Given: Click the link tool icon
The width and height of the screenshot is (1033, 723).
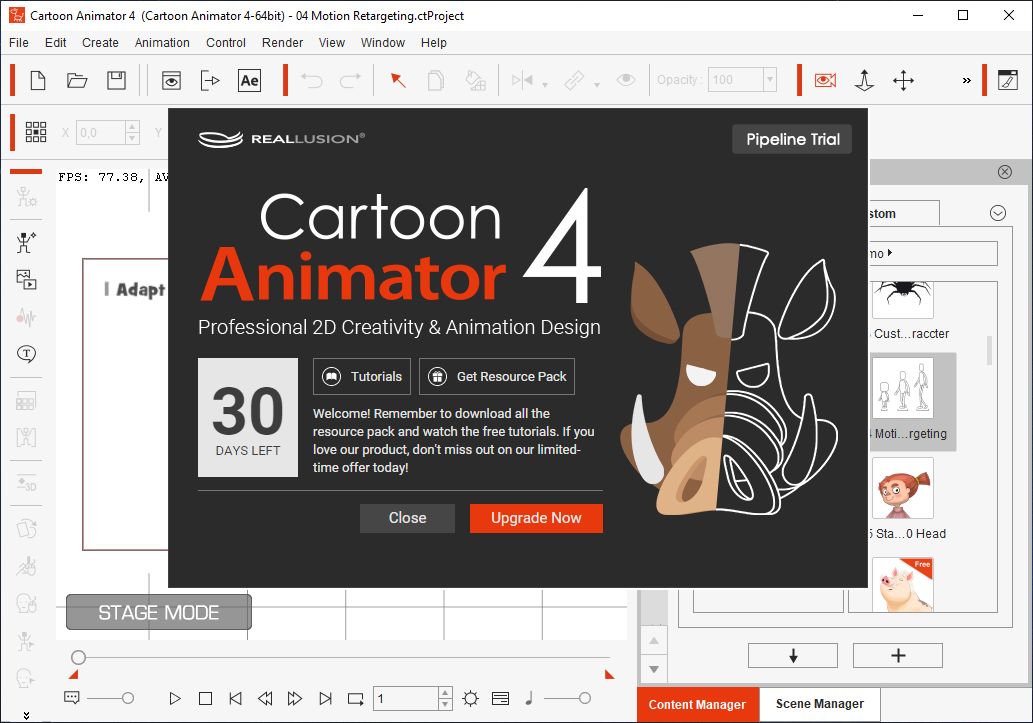Looking at the screenshot, I should coord(574,80).
